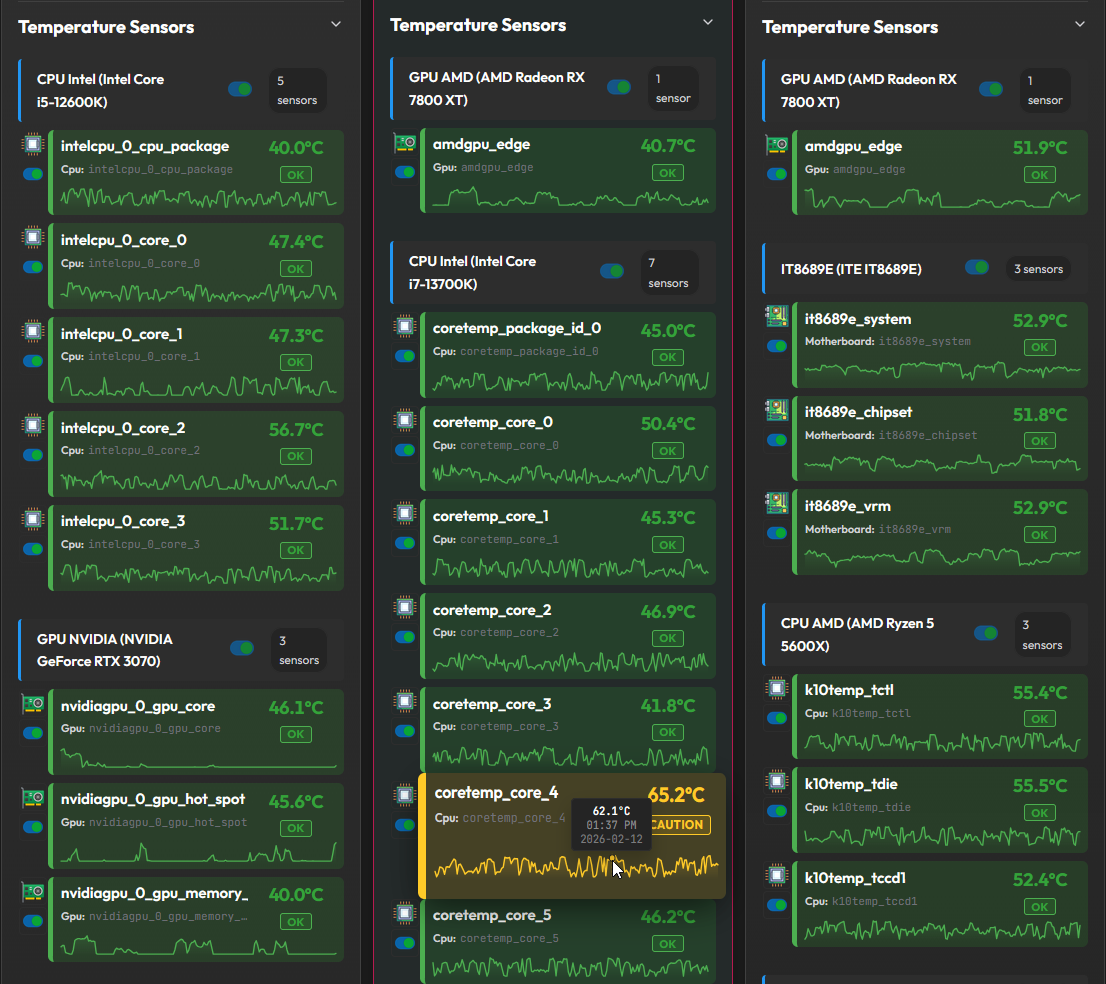Click the 46.2°C reading on coretemp_core_5
The width and height of the screenshot is (1106, 984).
tap(668, 917)
